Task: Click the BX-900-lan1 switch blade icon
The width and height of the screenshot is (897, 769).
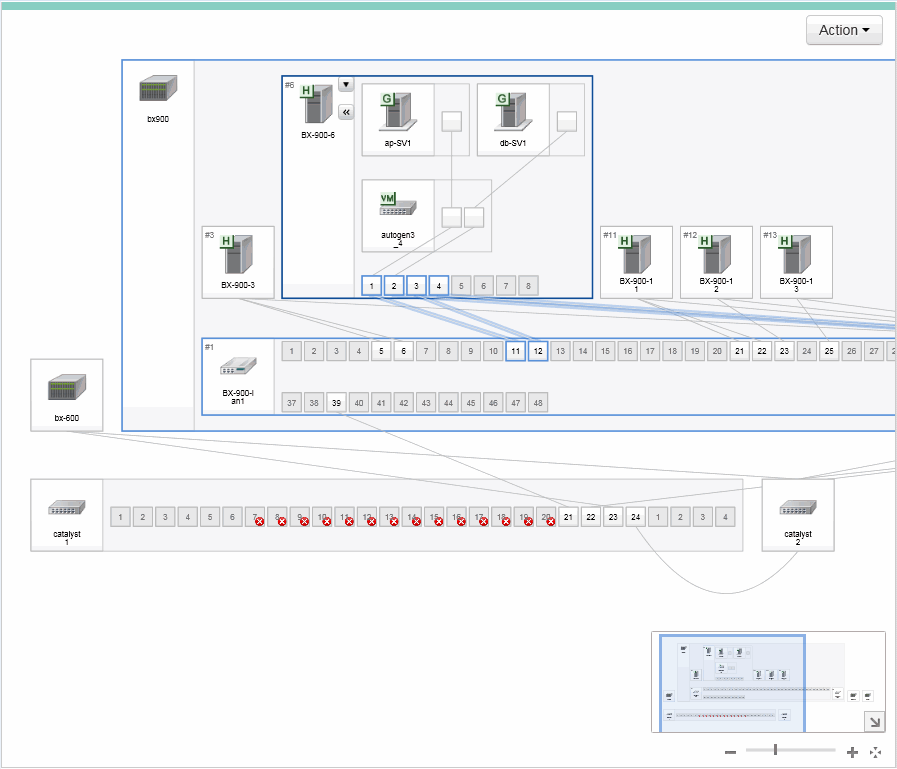Action: click(x=238, y=367)
